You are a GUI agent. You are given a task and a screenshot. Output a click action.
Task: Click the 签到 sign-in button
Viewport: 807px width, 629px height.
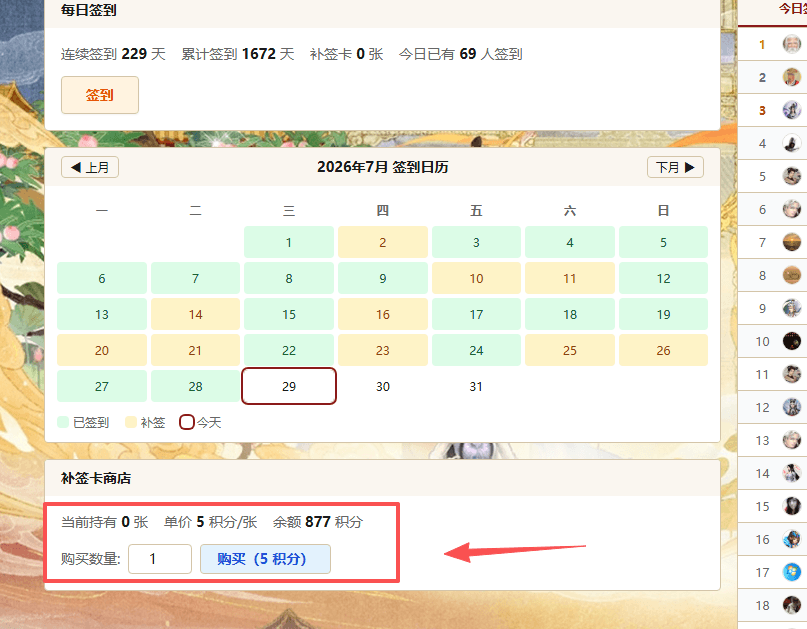click(100, 95)
